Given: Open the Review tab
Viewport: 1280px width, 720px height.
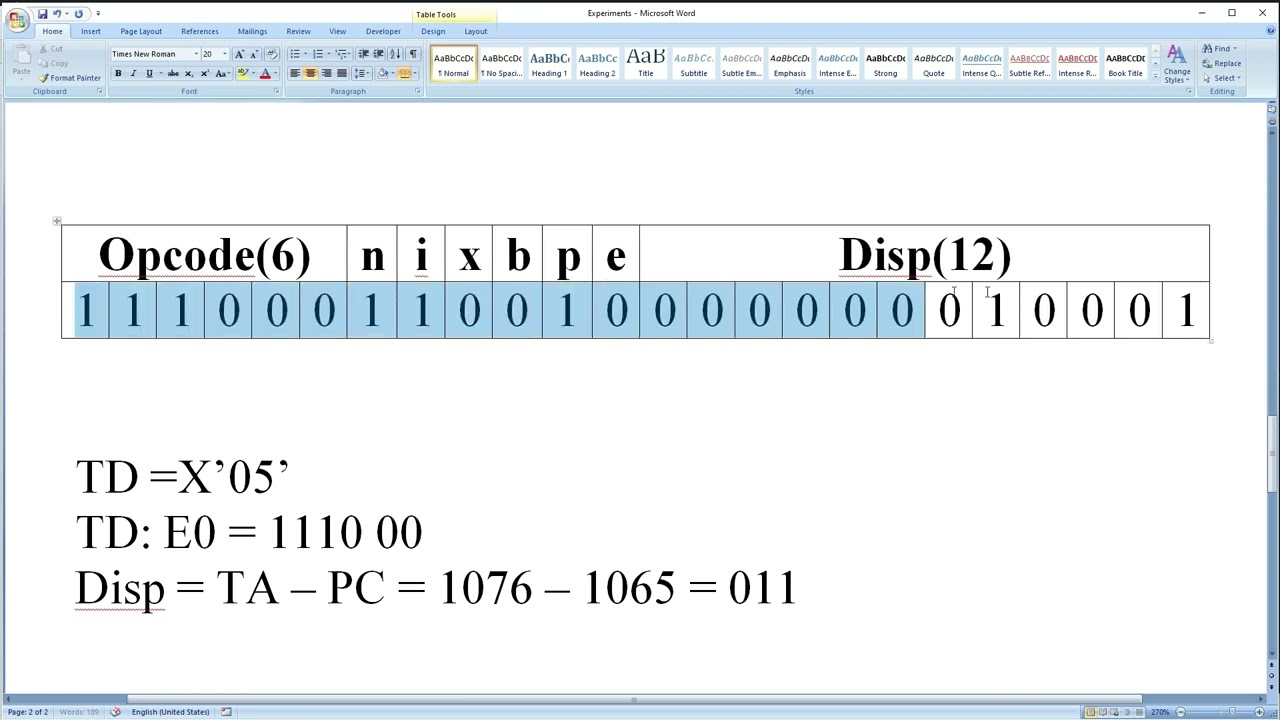Looking at the screenshot, I should pyautogui.click(x=298, y=31).
